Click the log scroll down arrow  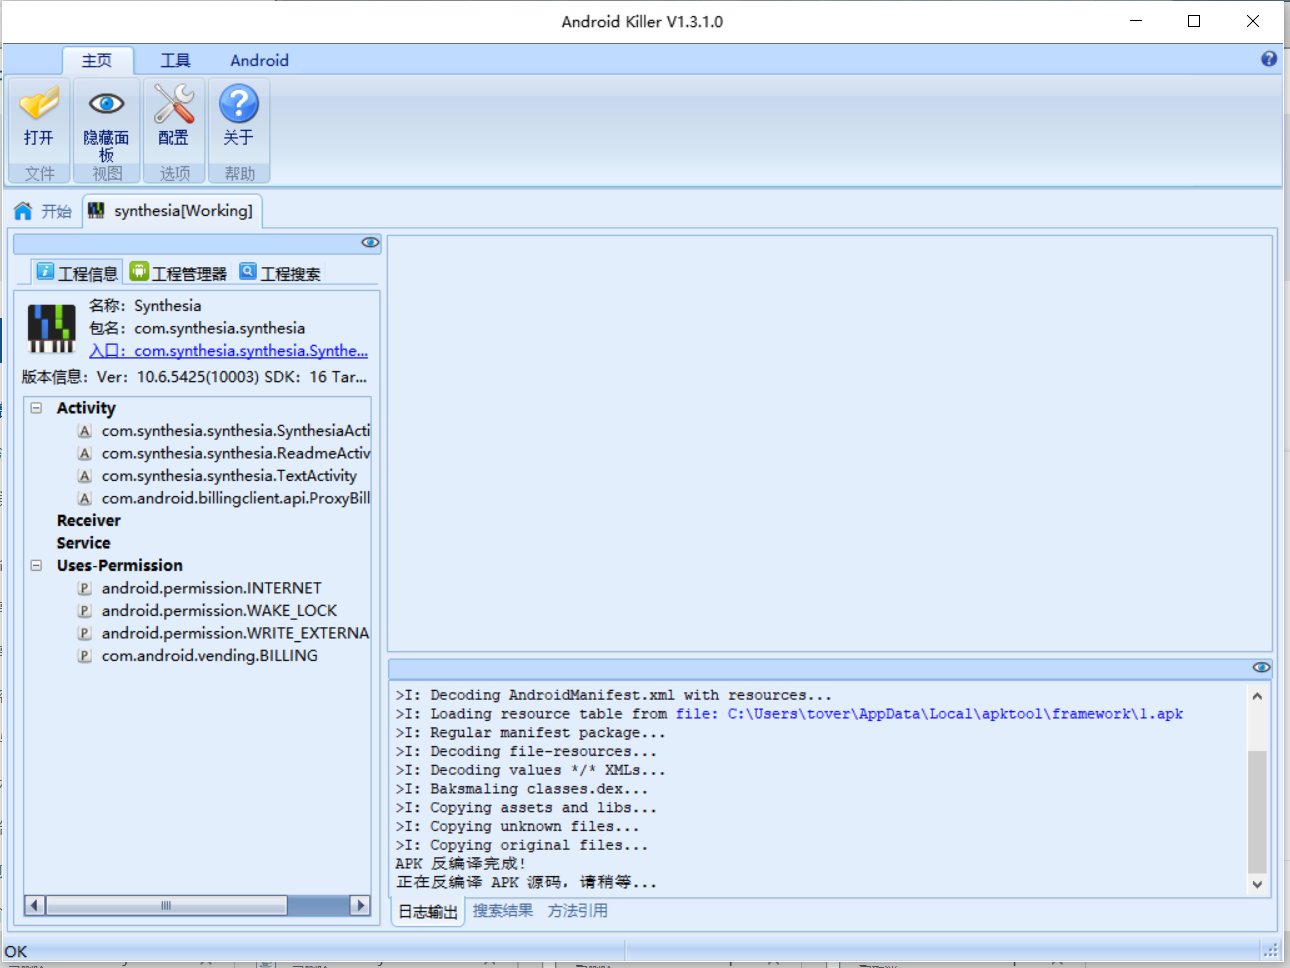tap(1257, 884)
